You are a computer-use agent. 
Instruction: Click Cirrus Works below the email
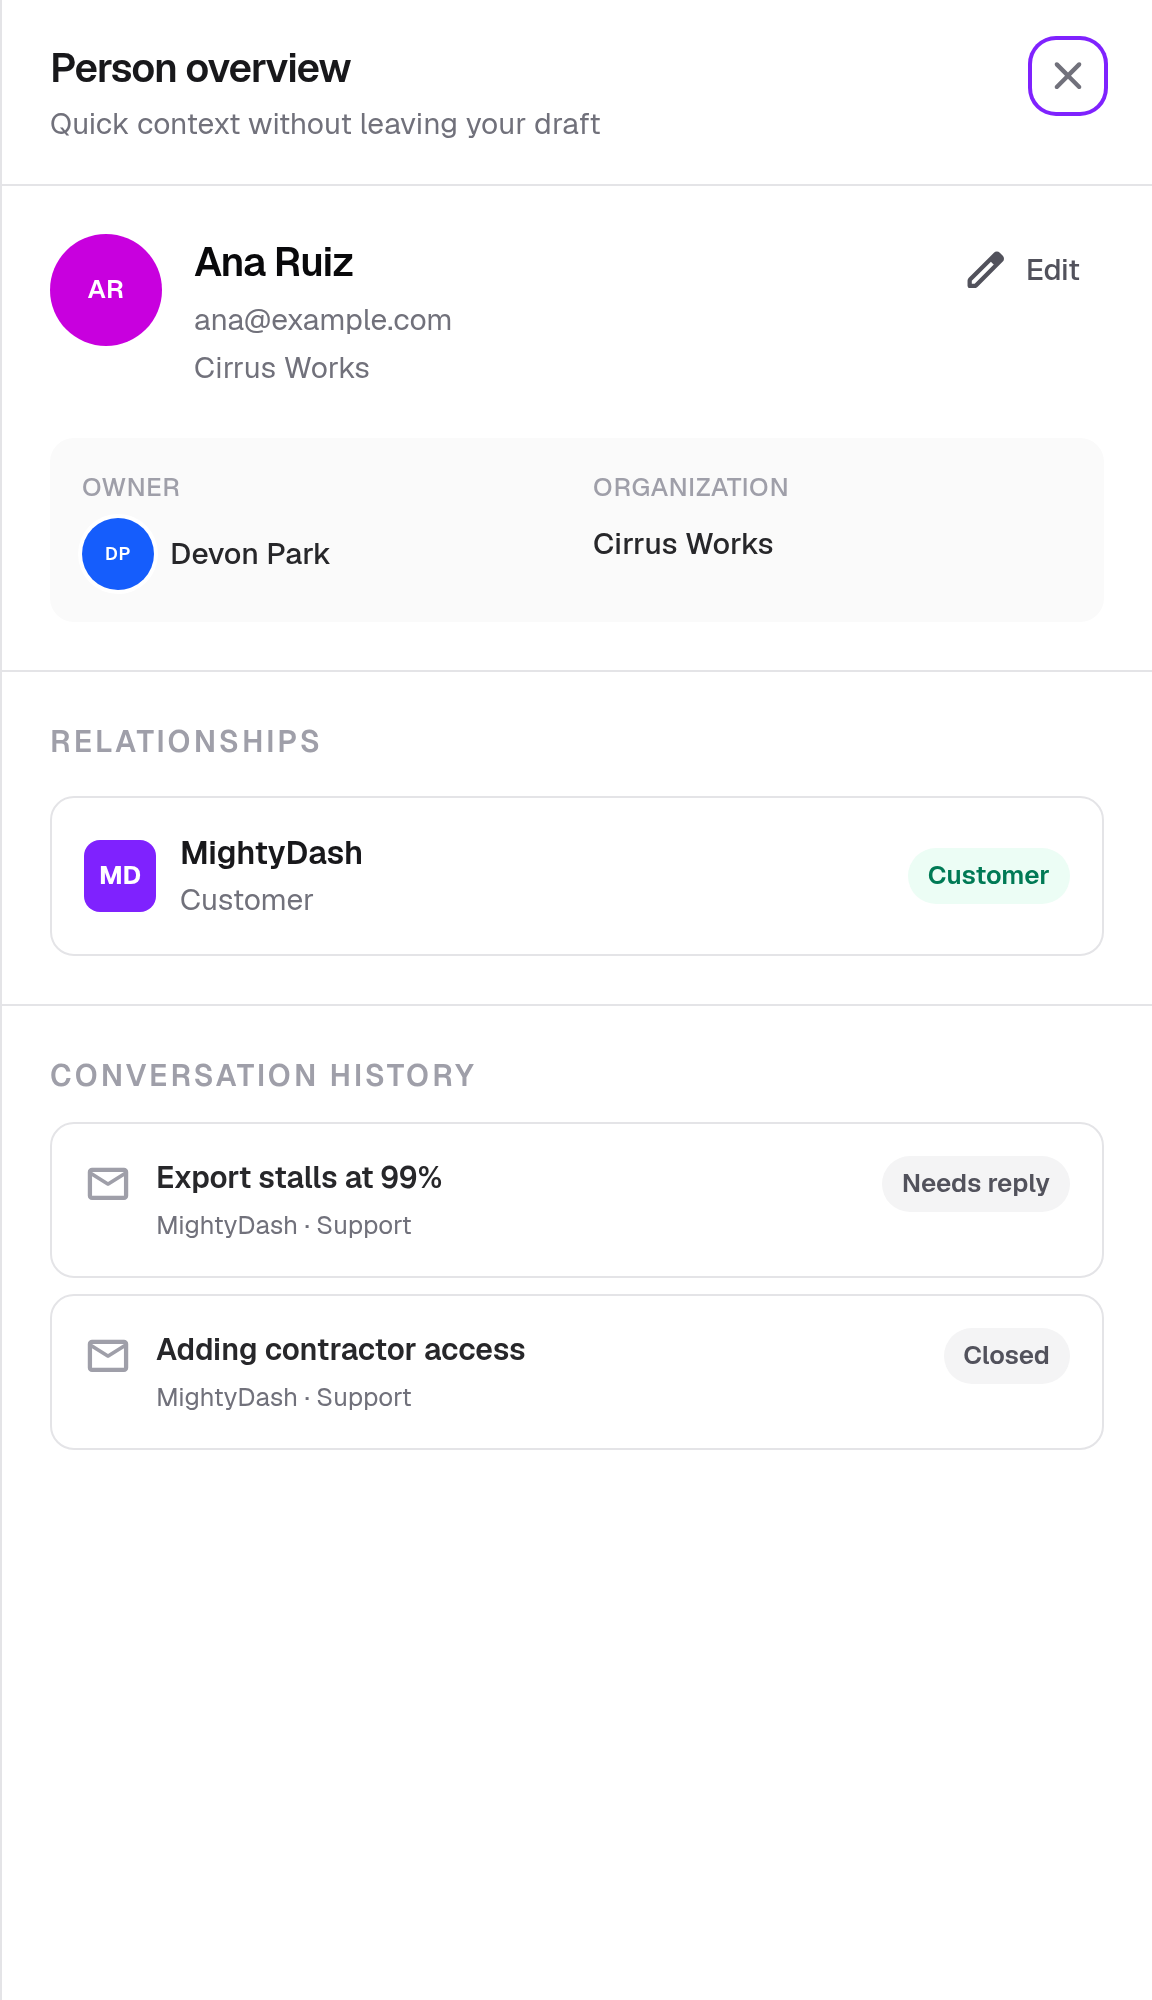pos(282,368)
